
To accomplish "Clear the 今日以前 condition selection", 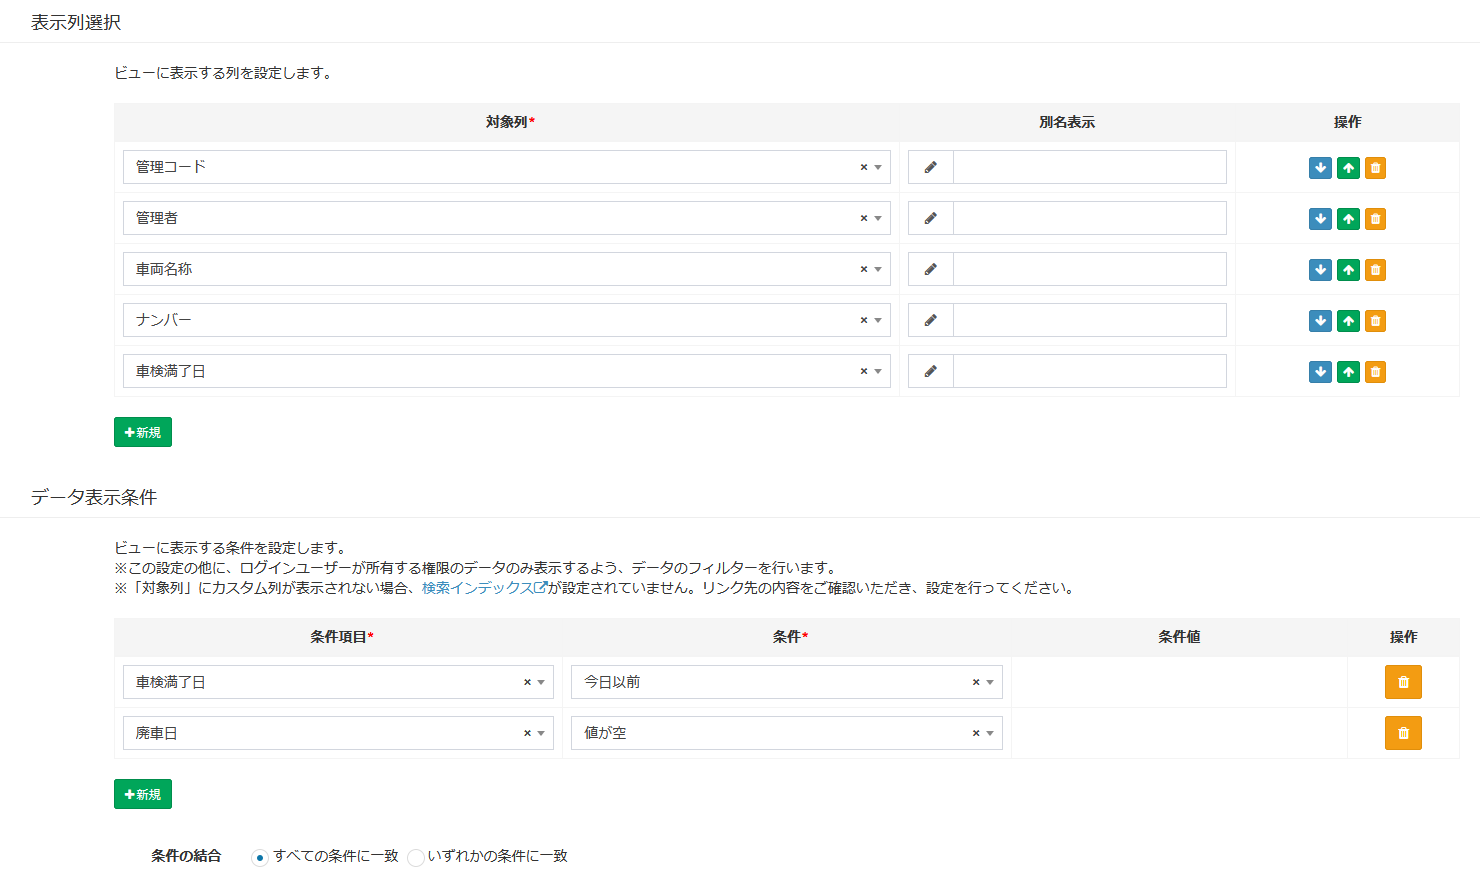I will click(x=976, y=682).
